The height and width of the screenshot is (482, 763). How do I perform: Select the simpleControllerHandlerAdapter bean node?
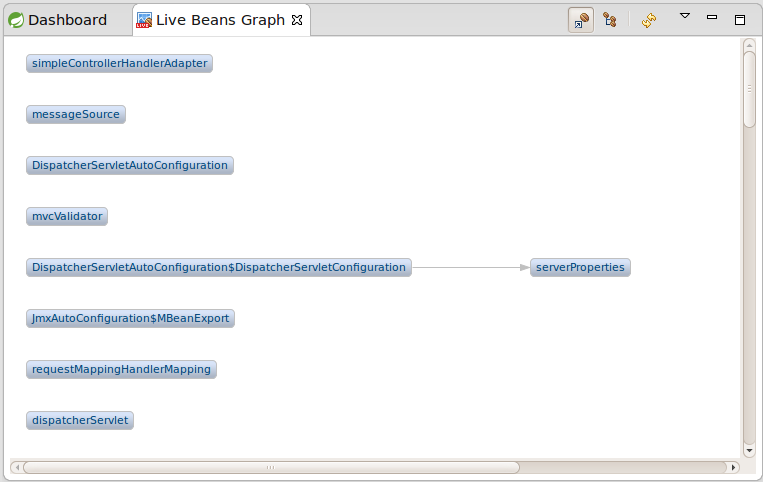119,63
